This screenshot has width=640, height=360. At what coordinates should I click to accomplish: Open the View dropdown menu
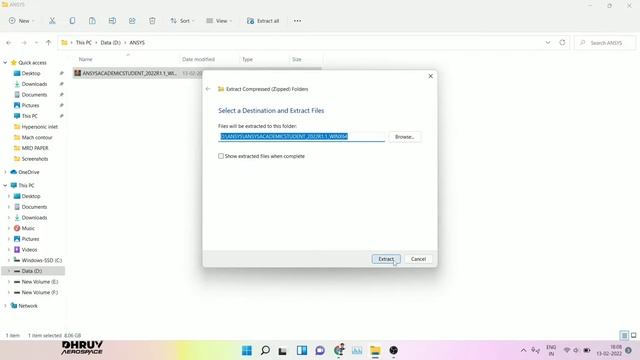click(219, 21)
